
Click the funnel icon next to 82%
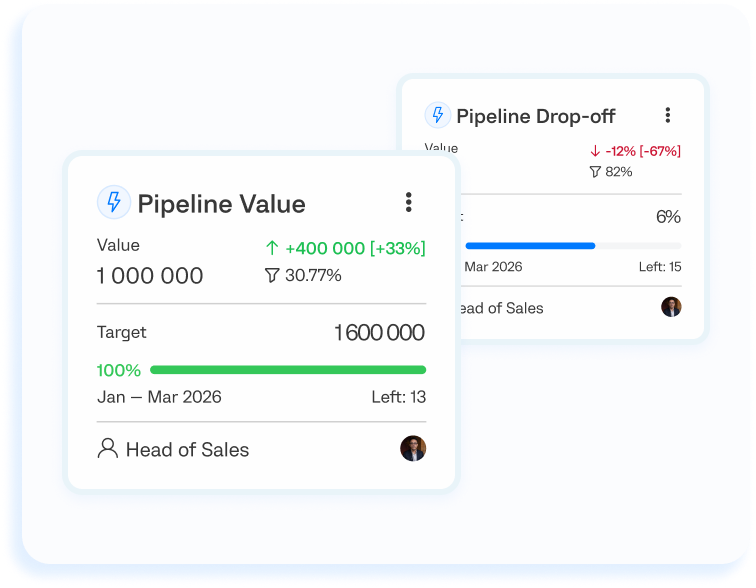coord(595,172)
